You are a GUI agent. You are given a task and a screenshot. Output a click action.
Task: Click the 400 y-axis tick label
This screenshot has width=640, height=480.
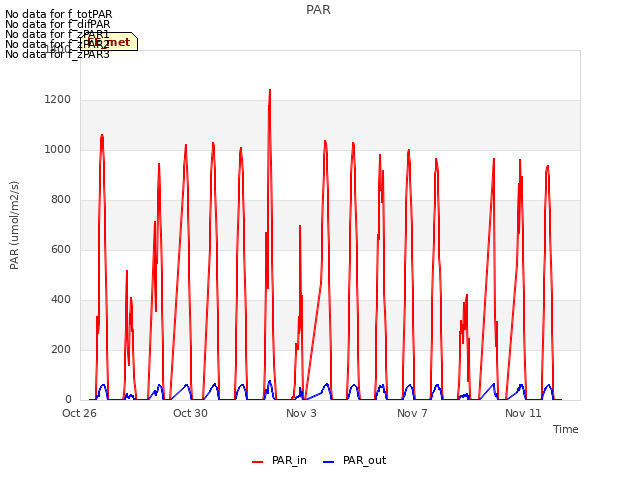tap(61, 300)
